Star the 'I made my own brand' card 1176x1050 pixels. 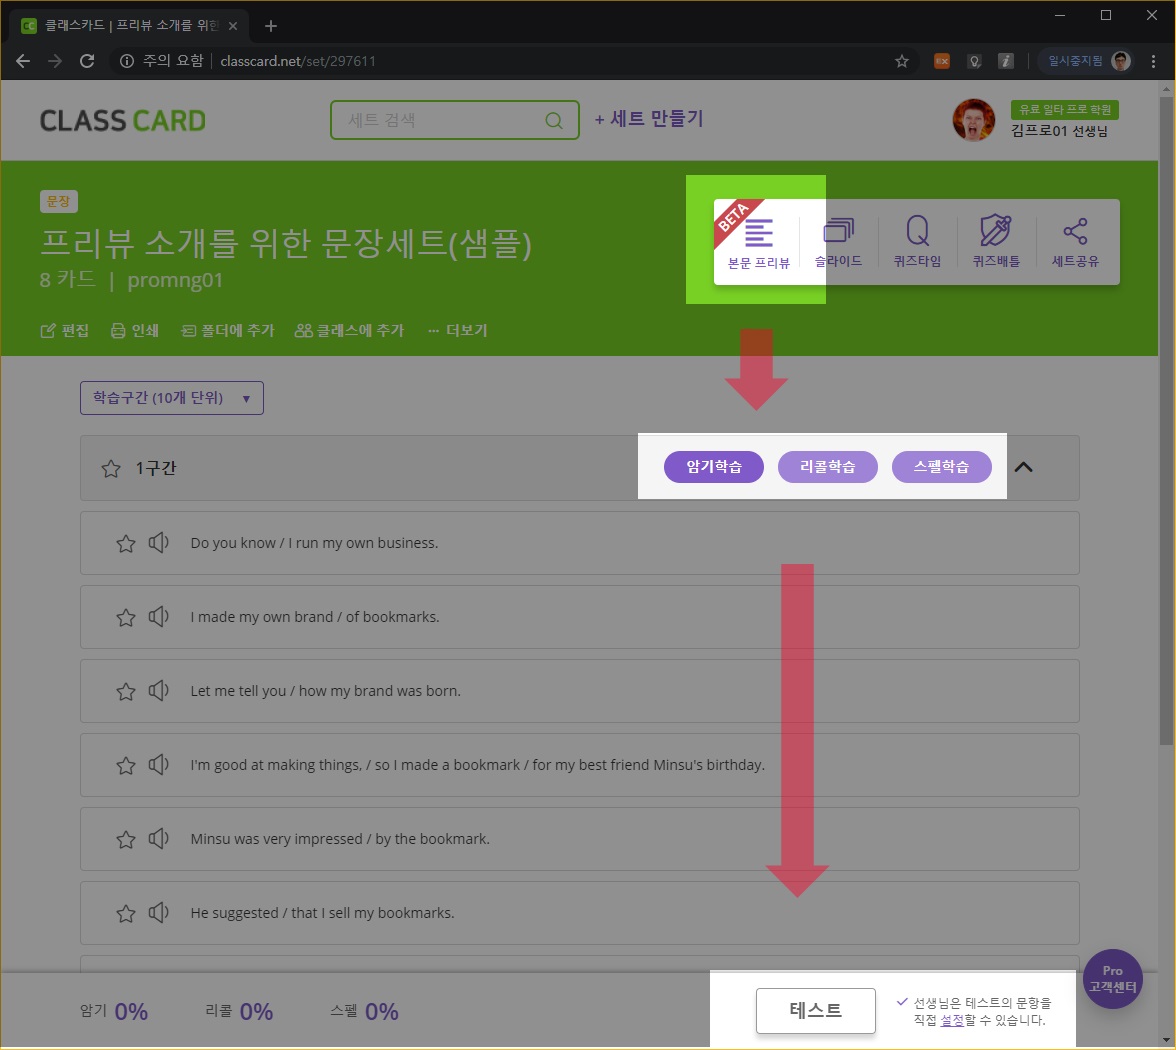coord(126,618)
